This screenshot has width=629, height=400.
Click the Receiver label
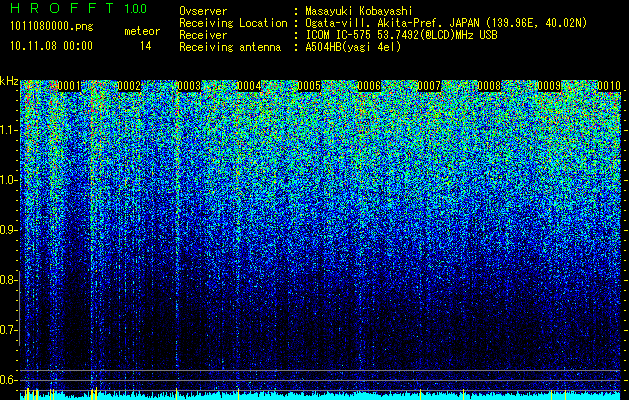pyautogui.click(x=203, y=35)
